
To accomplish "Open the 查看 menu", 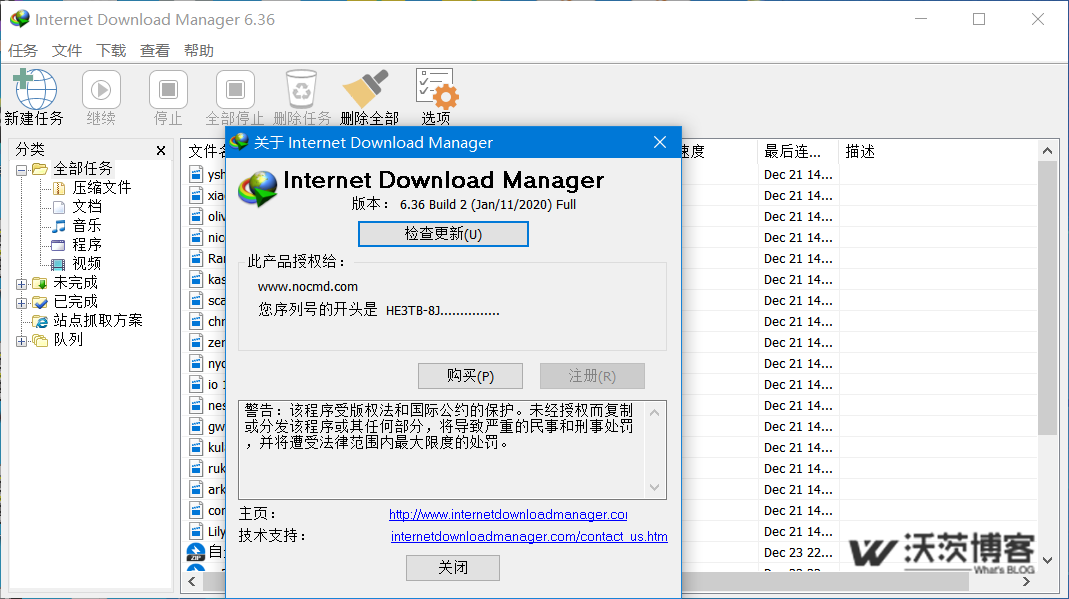I will (155, 50).
